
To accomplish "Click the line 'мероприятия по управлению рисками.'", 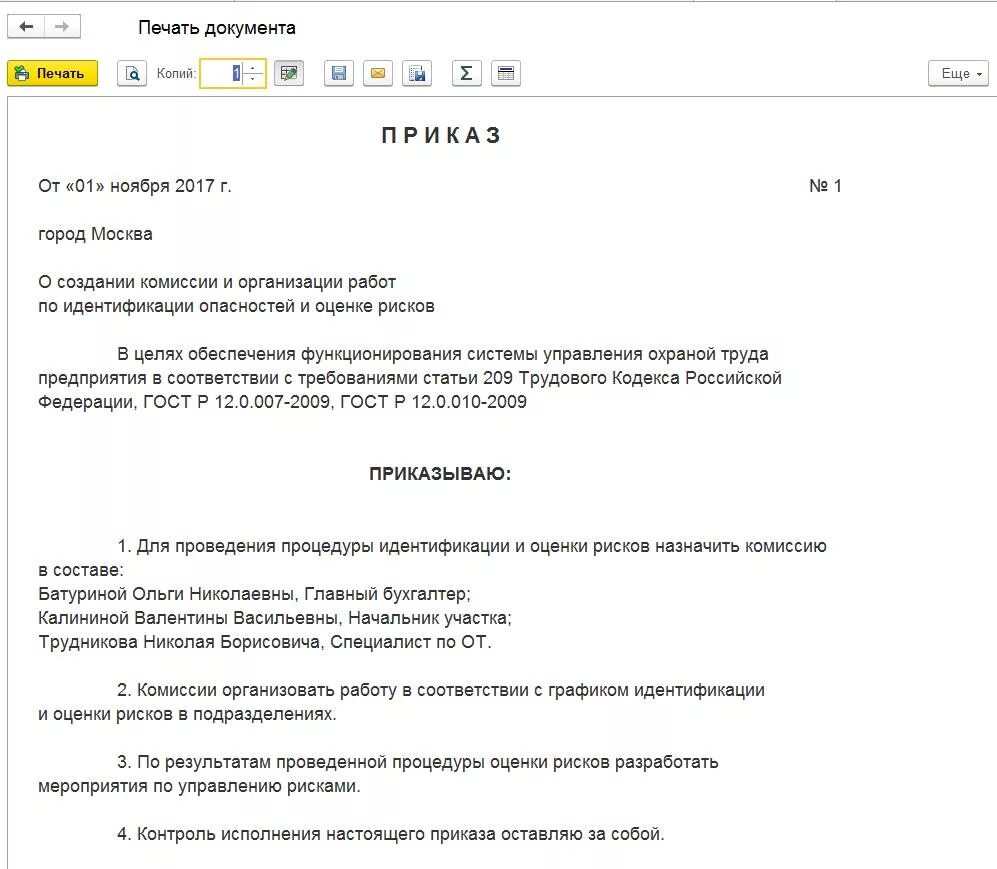I will pyautogui.click(x=199, y=786).
